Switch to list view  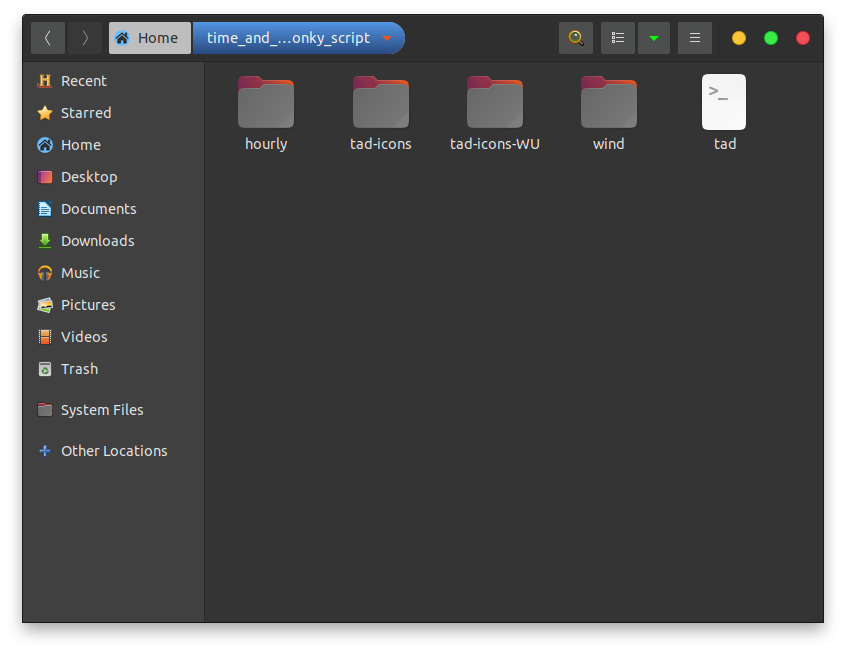[618, 38]
